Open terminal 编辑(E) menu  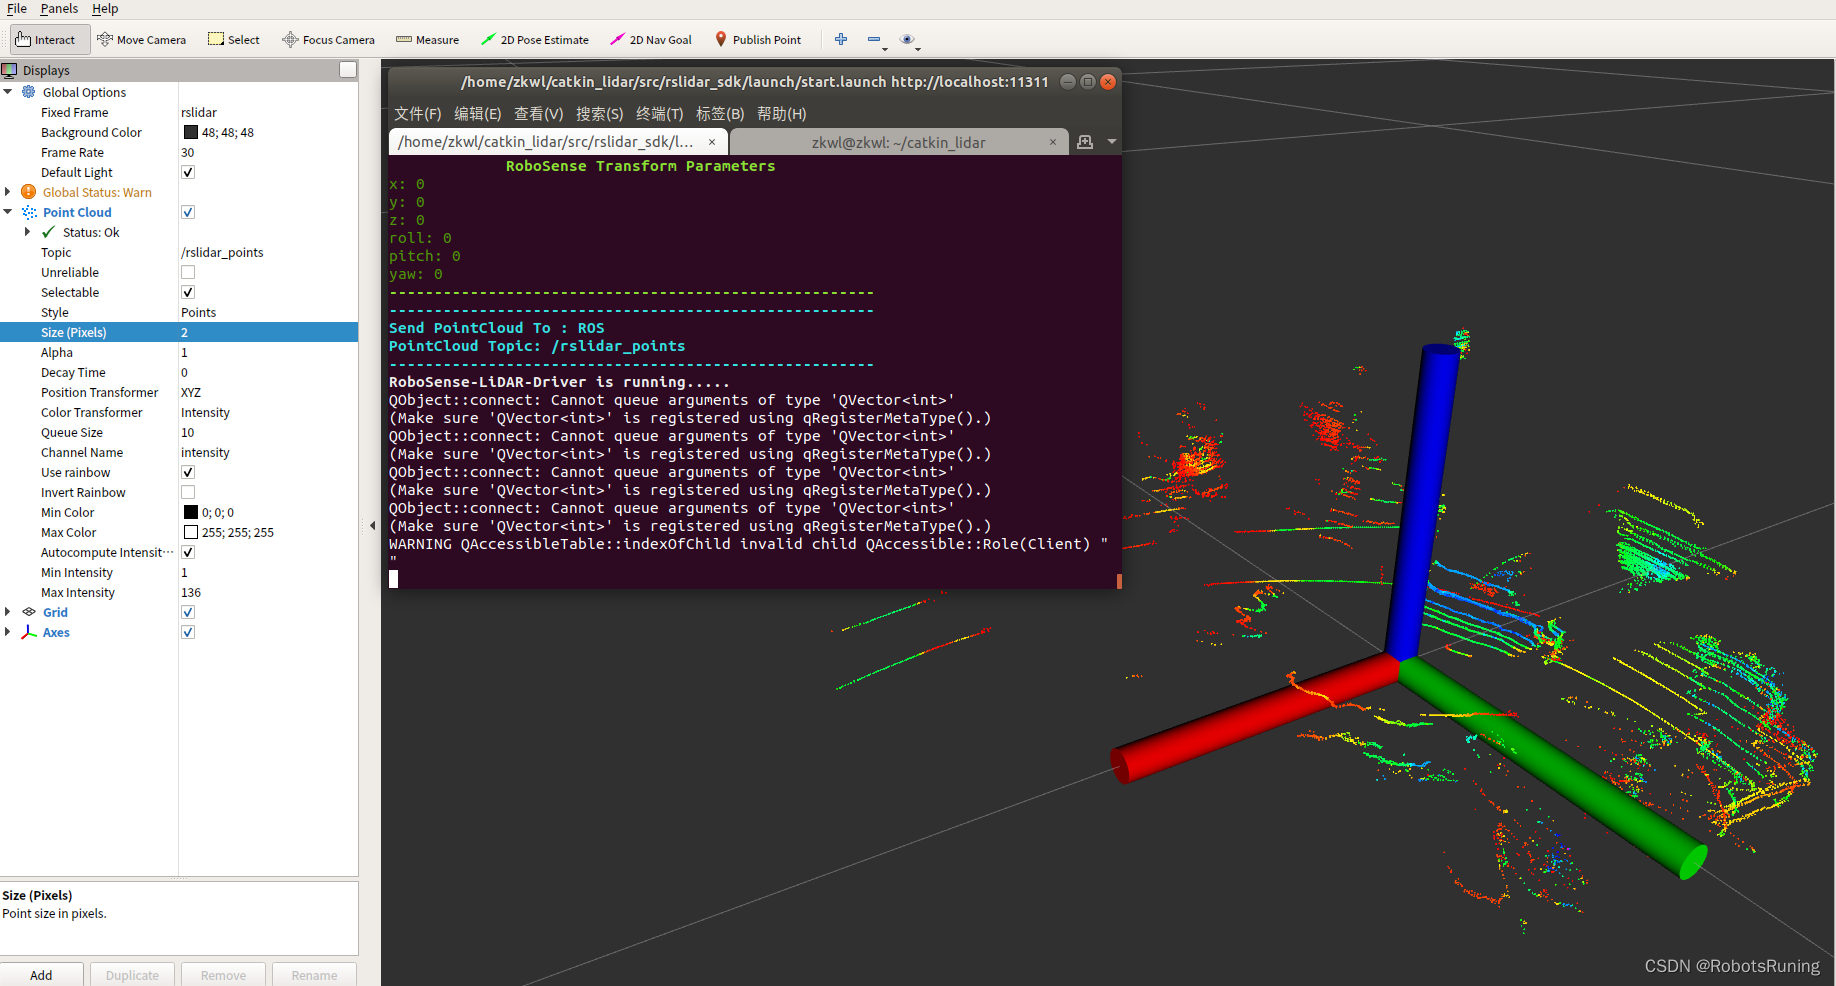[x=478, y=114]
